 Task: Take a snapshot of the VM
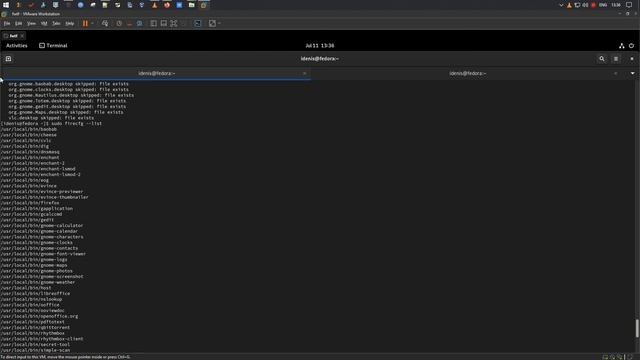(x=119, y=24)
